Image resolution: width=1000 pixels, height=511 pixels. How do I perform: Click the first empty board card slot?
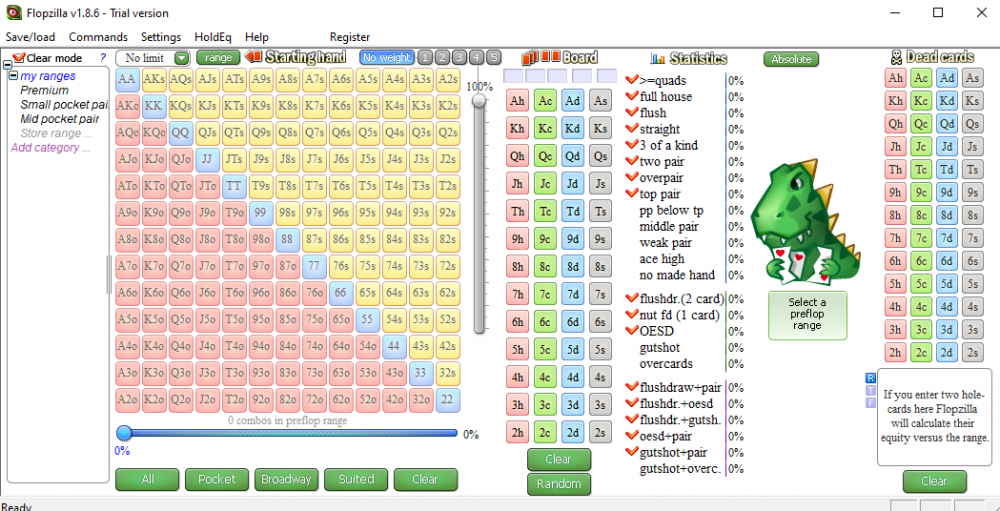click(513, 76)
